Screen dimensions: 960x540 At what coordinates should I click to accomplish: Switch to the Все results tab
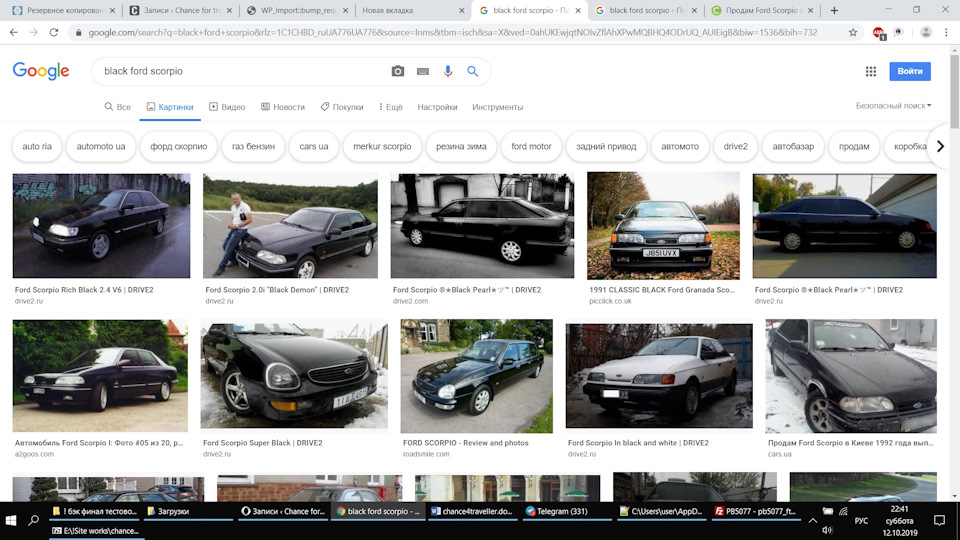pyautogui.click(x=118, y=107)
